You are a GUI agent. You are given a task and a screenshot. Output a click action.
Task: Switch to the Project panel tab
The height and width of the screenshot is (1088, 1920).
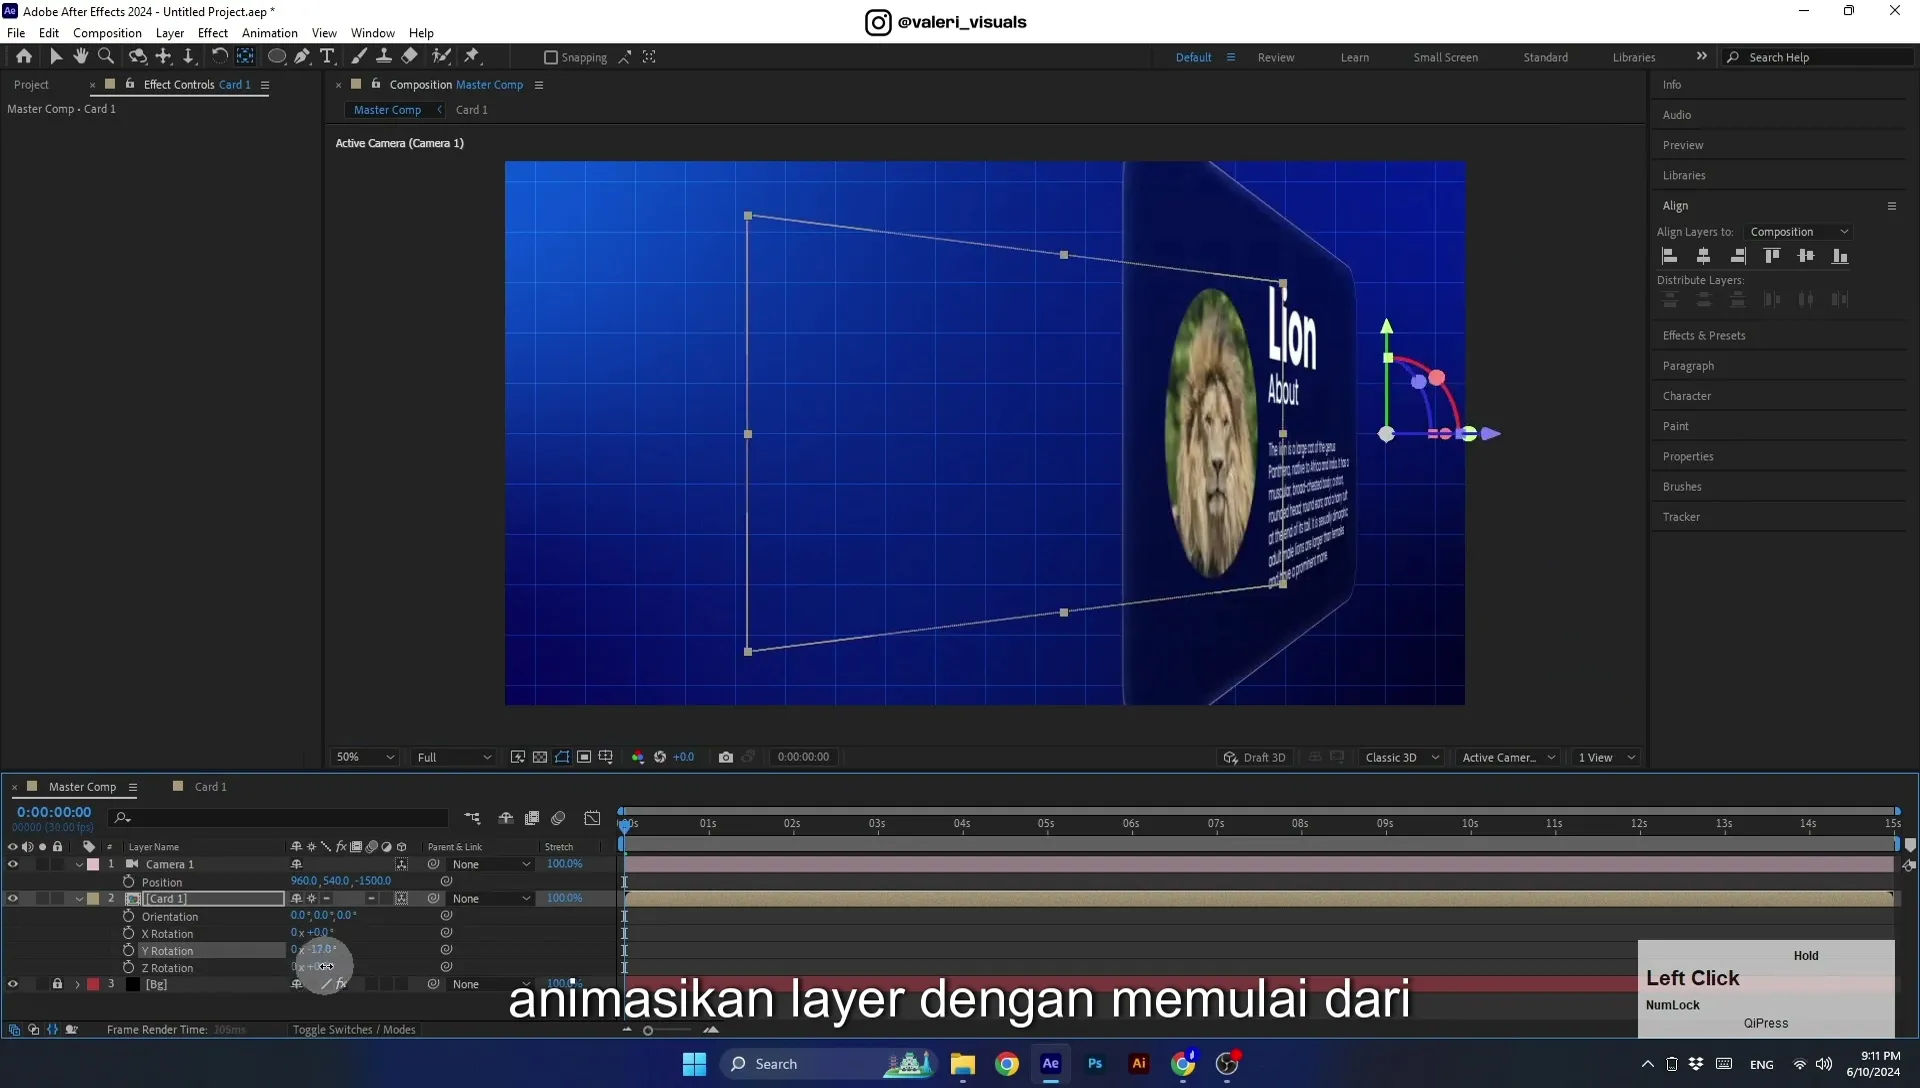[x=31, y=85]
